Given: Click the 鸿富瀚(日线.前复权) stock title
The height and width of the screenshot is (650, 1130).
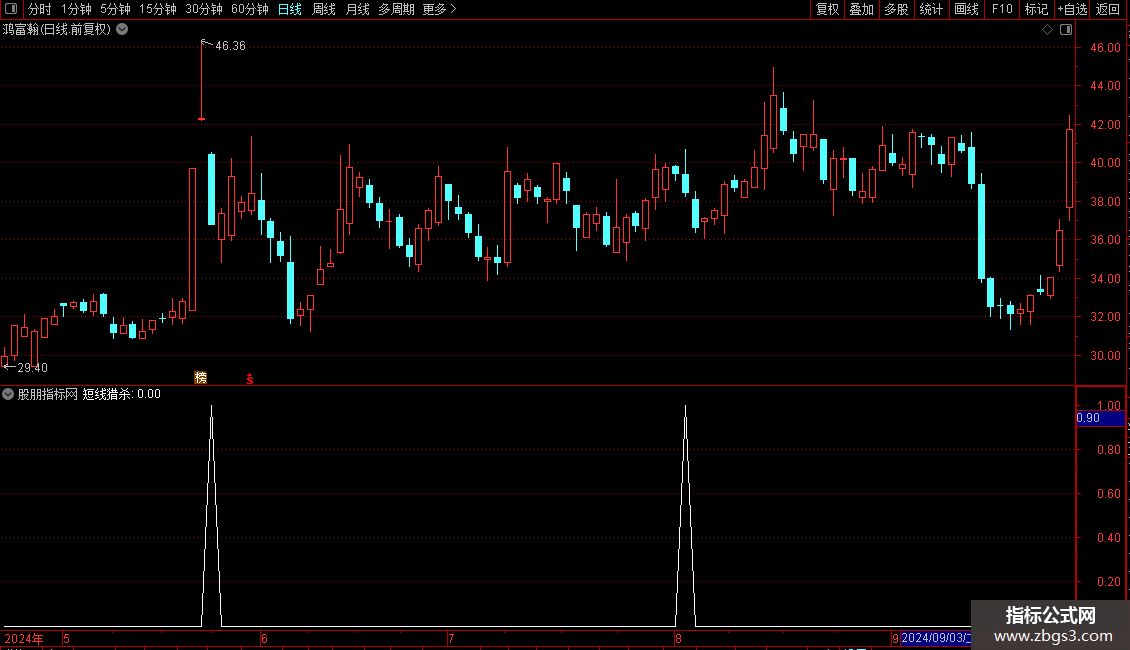Looking at the screenshot, I should point(57,30).
